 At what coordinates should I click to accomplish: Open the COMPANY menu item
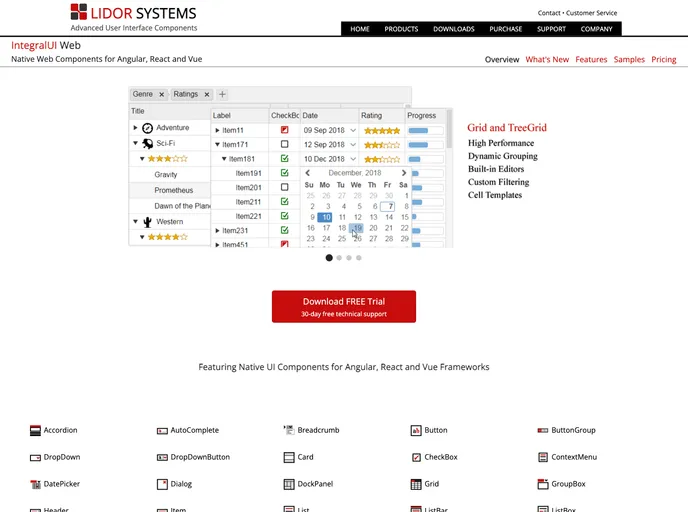[x=596, y=29]
